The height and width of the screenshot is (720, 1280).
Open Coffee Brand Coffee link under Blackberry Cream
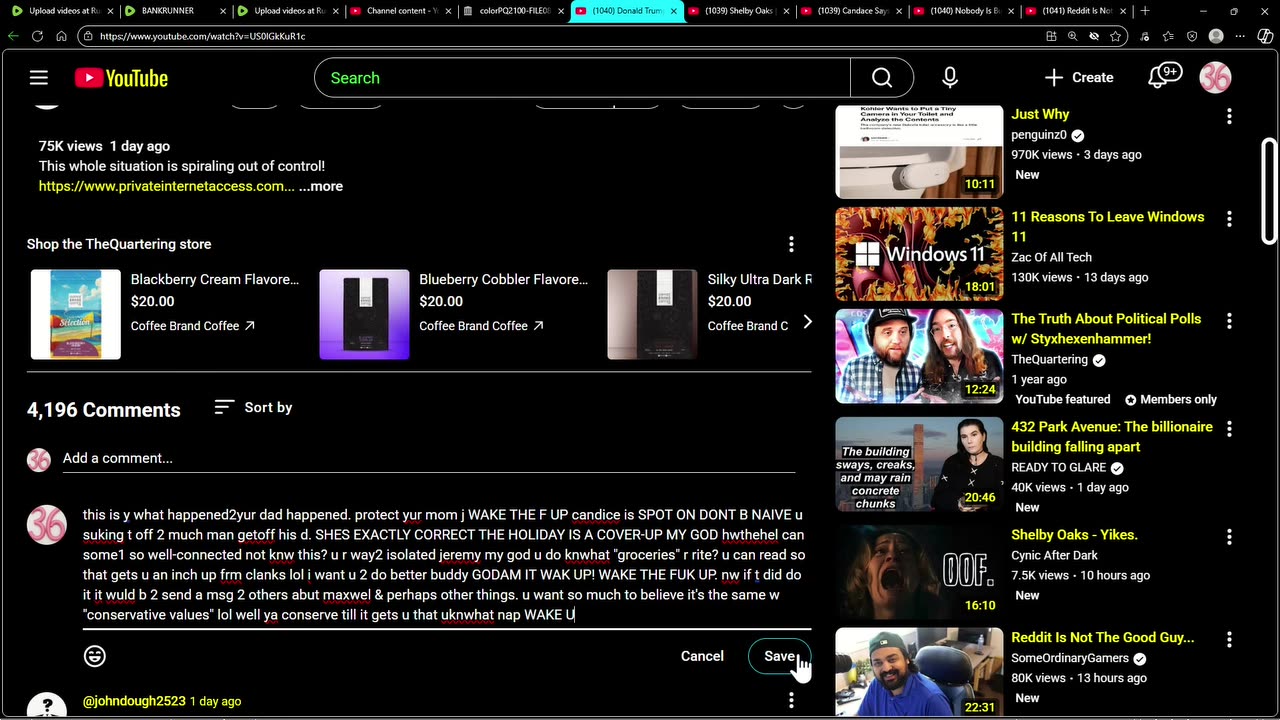[192, 325]
